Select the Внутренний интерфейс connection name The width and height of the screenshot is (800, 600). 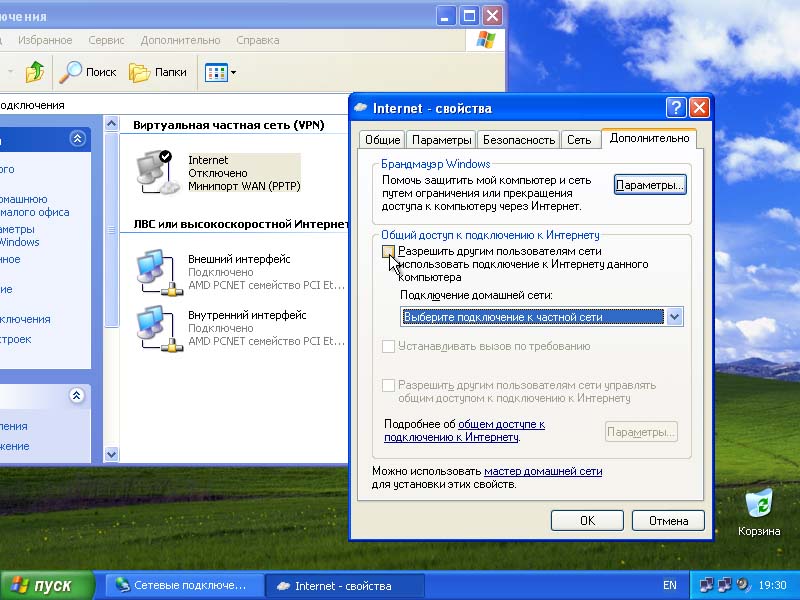tap(247, 315)
